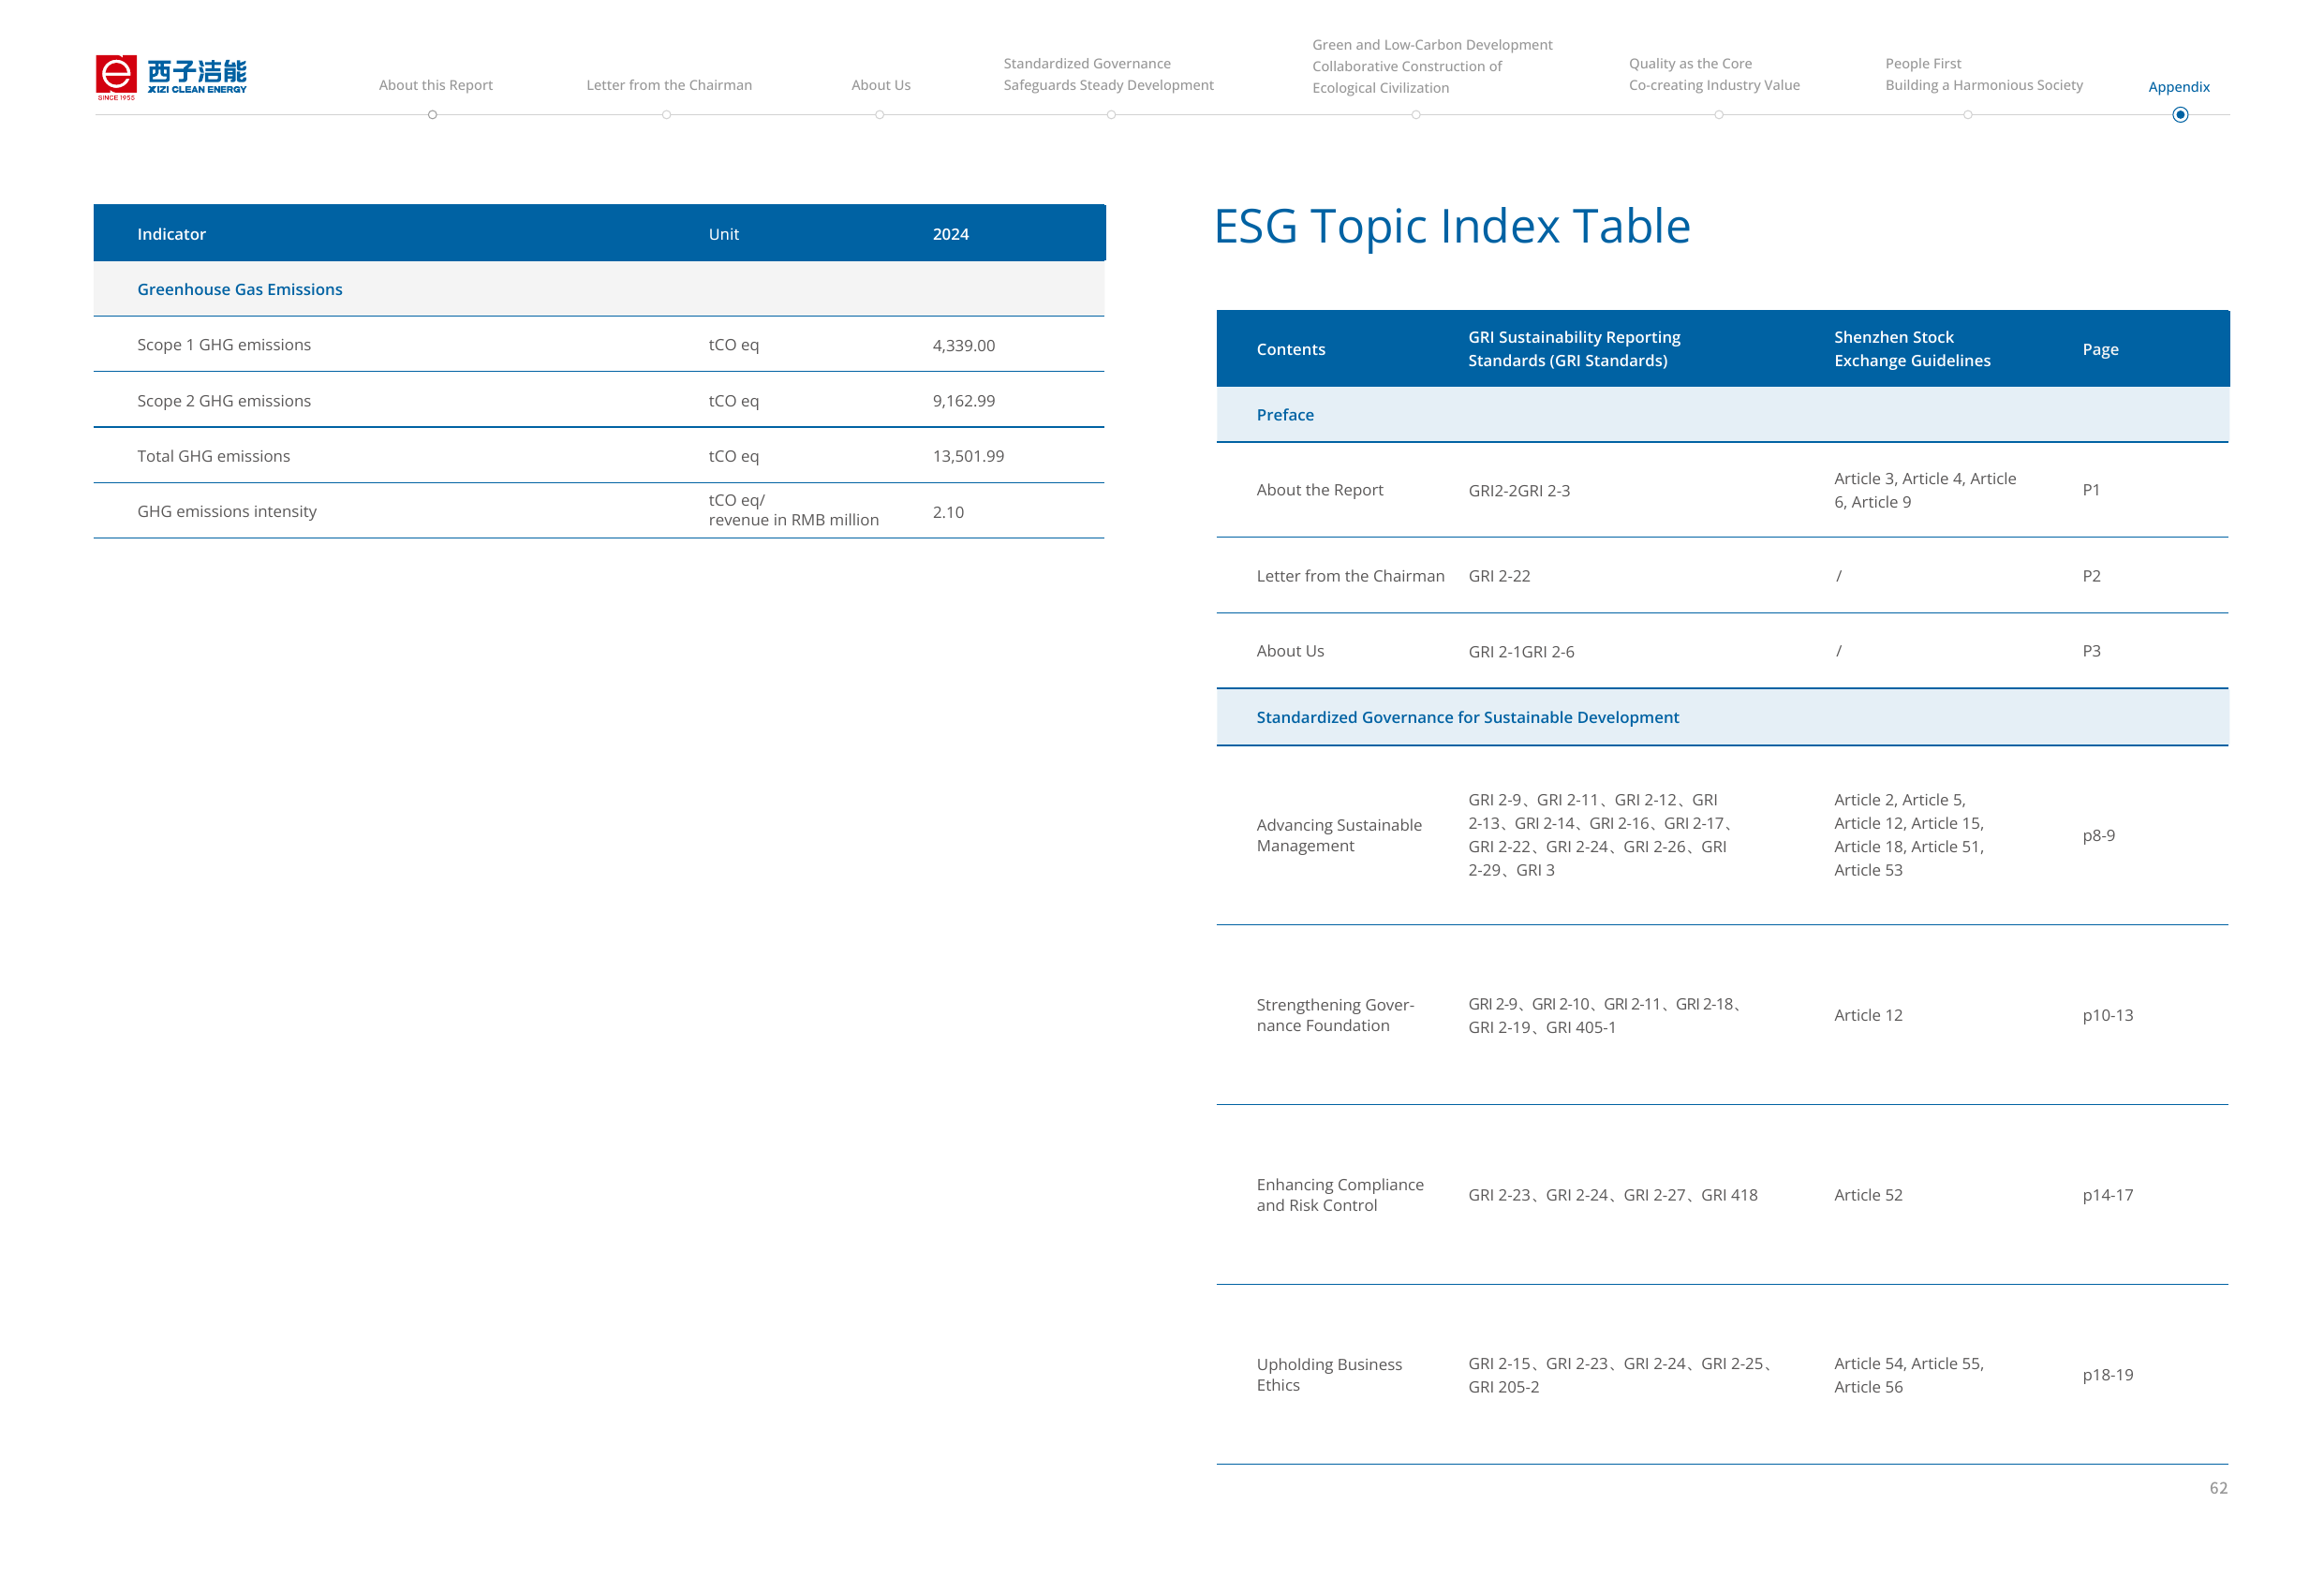Open Green and Low-Carbon Development section
The width and height of the screenshot is (2324, 1577).
1432,66
